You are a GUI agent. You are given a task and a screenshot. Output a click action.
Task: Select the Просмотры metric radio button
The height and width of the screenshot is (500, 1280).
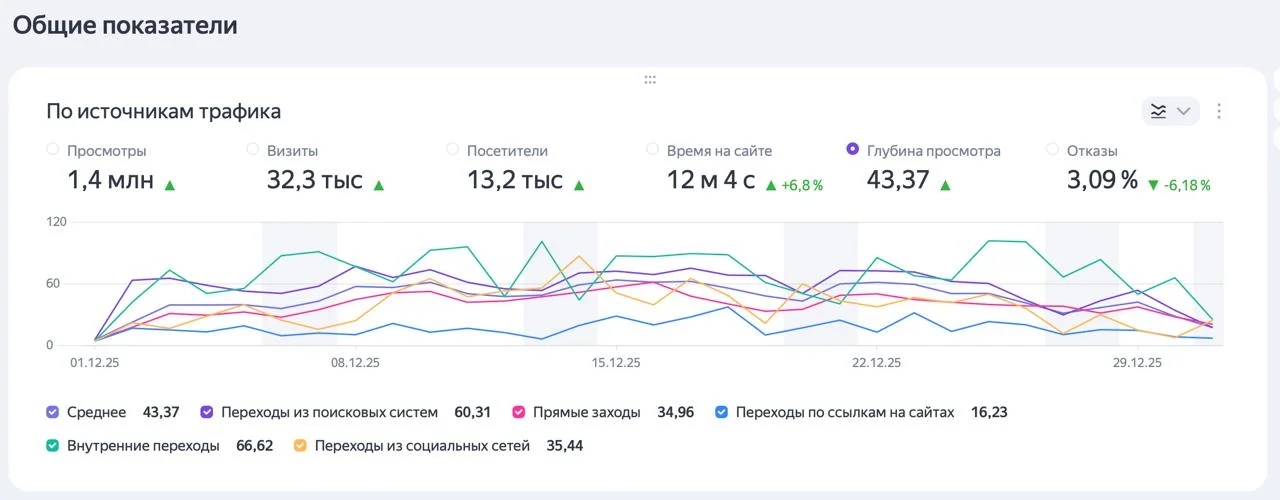[53, 150]
